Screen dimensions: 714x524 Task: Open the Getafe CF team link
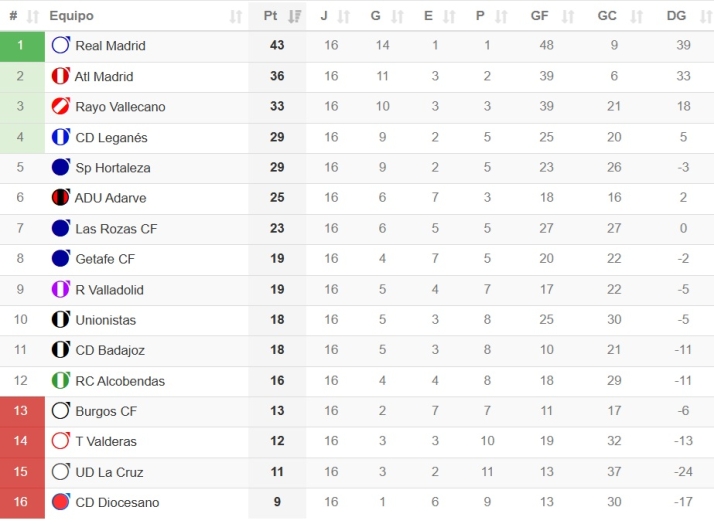pyautogui.click(x=105, y=259)
